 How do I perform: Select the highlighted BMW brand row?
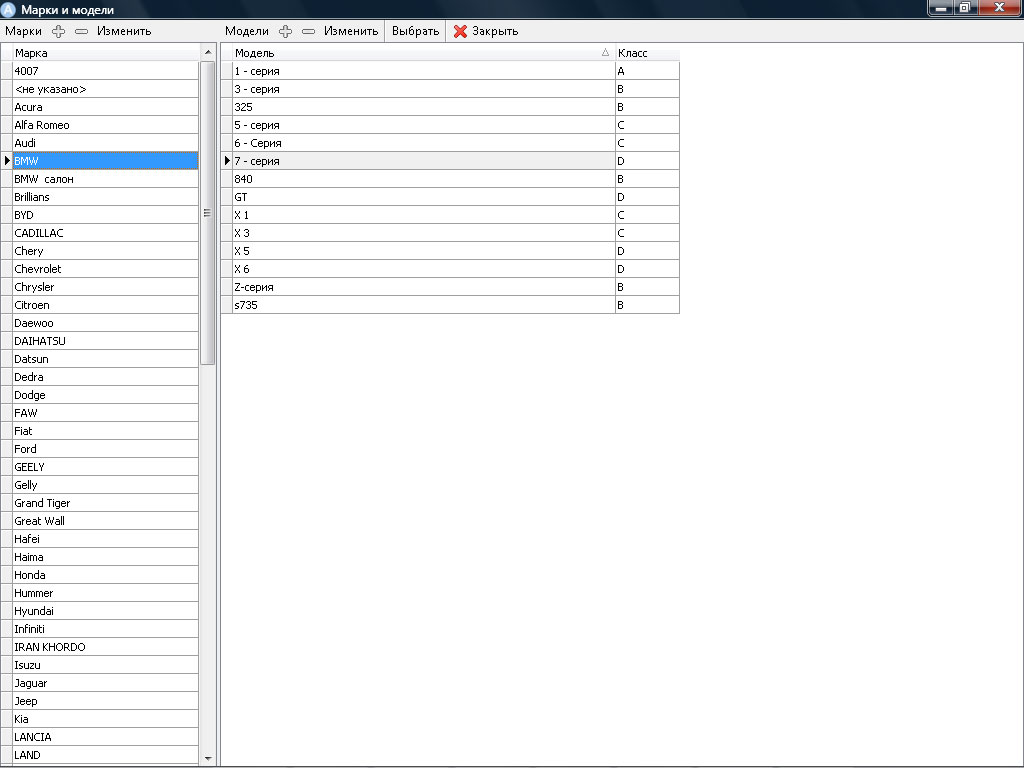pos(105,161)
